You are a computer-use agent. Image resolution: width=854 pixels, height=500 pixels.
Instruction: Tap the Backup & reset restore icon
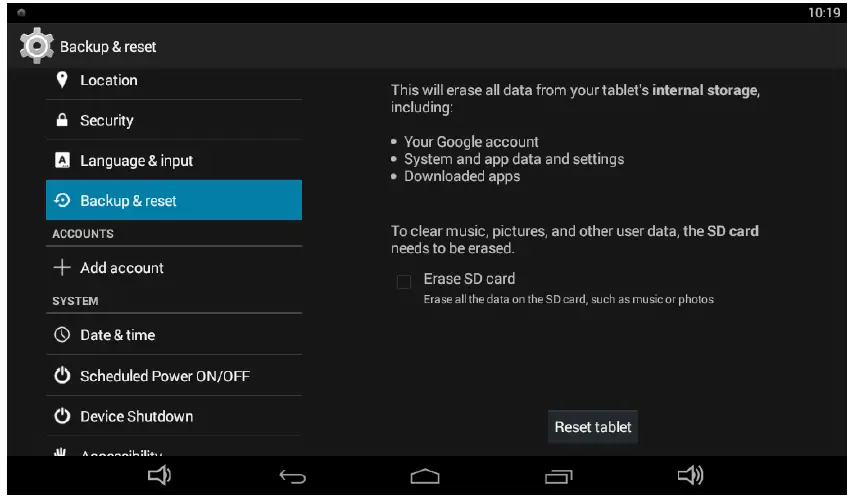point(62,200)
